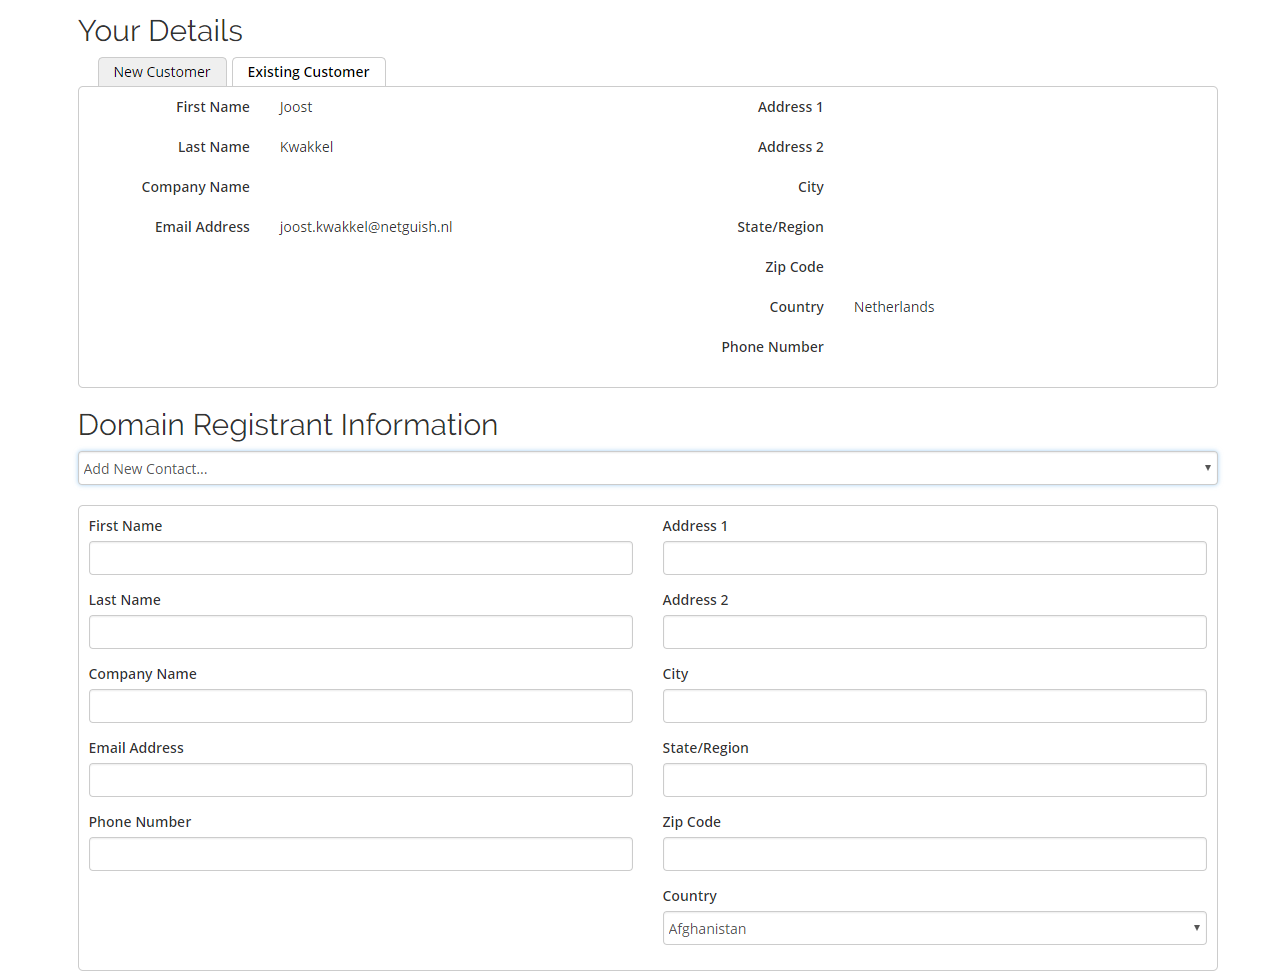Open the Add New Contact dropdown
This screenshot has height=979, width=1267.
pos(647,468)
